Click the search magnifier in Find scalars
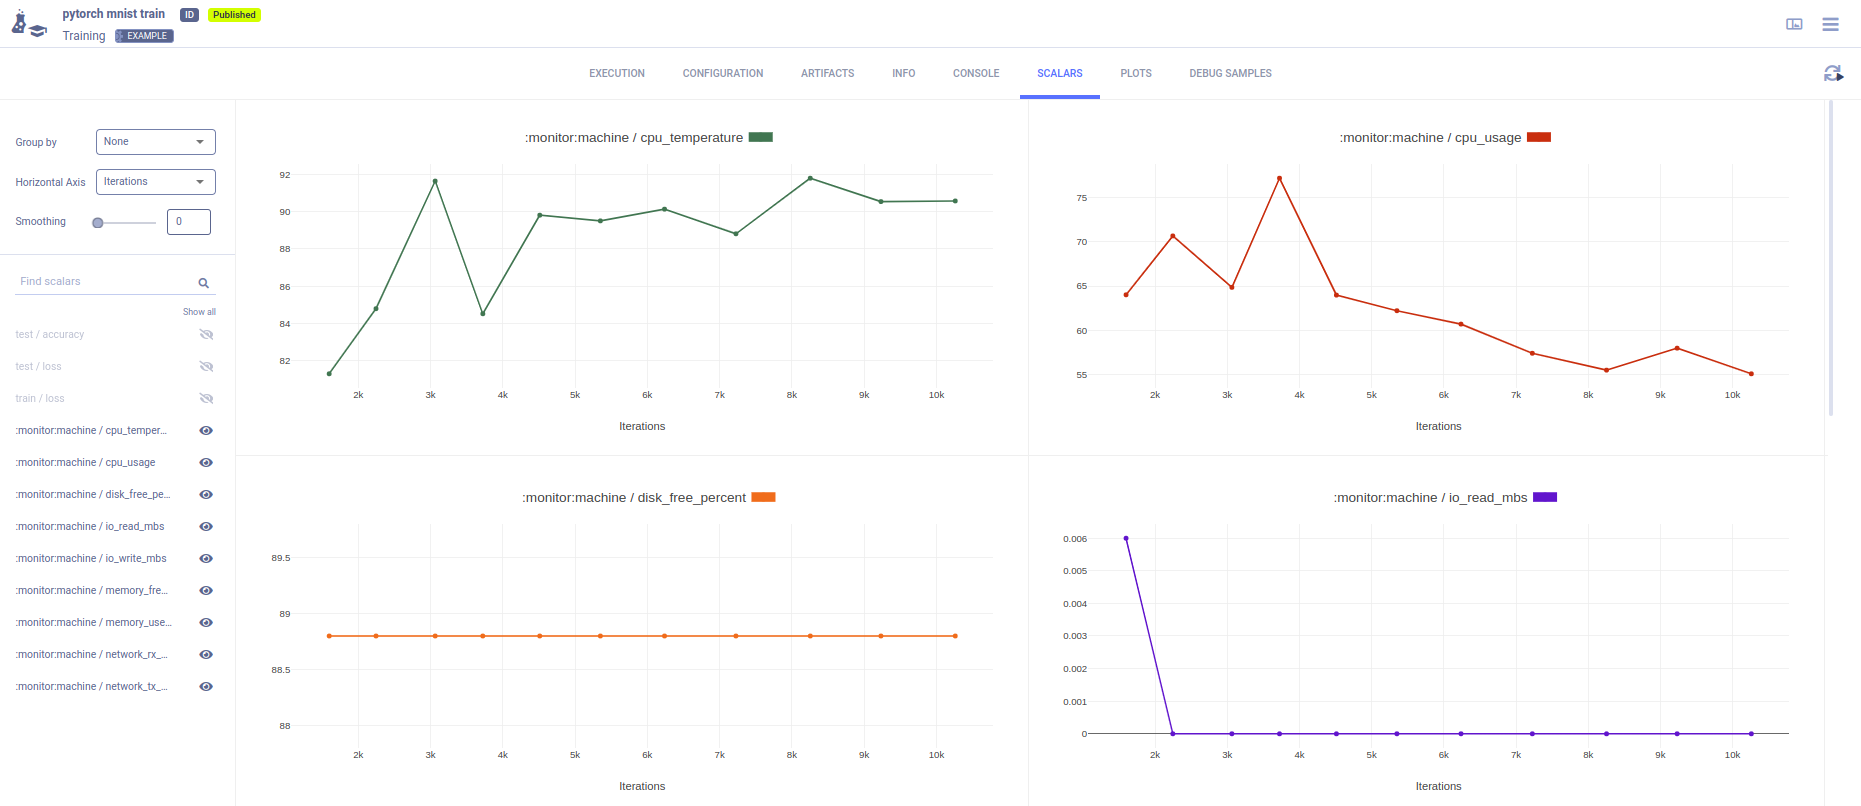 [204, 283]
